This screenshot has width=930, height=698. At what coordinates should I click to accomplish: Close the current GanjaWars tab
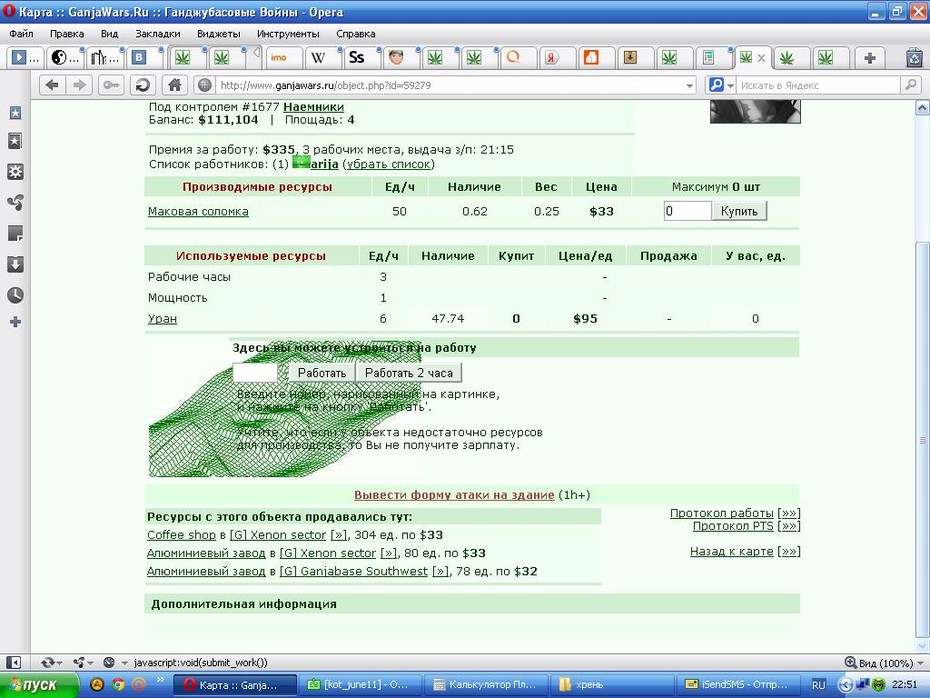click(762, 58)
